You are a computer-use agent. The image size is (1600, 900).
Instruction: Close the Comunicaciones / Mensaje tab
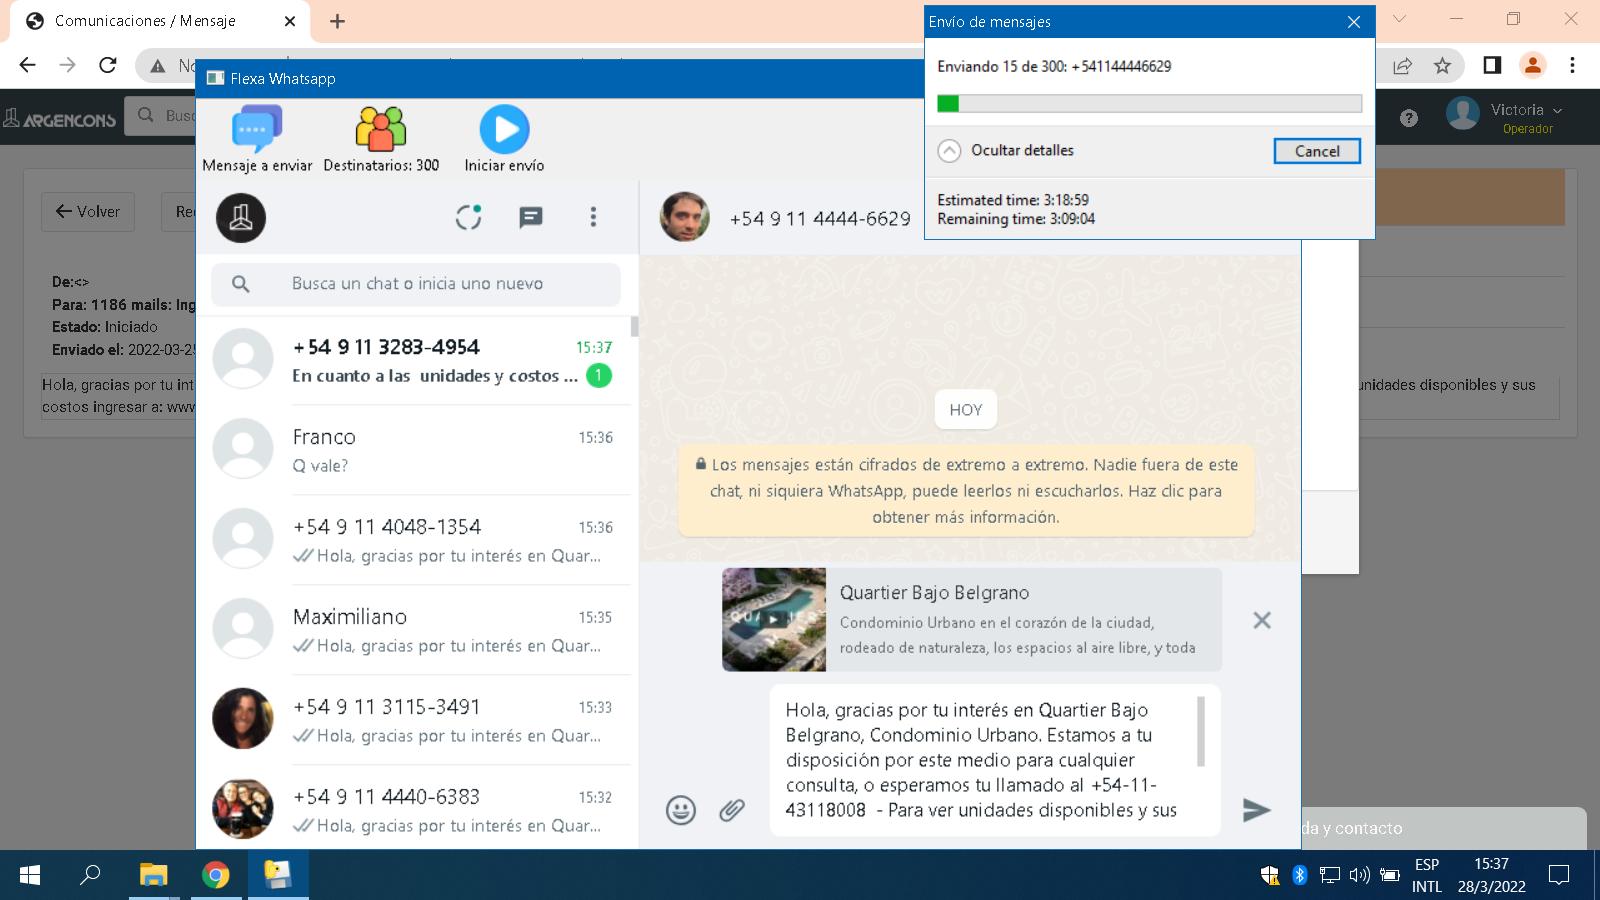coord(290,21)
